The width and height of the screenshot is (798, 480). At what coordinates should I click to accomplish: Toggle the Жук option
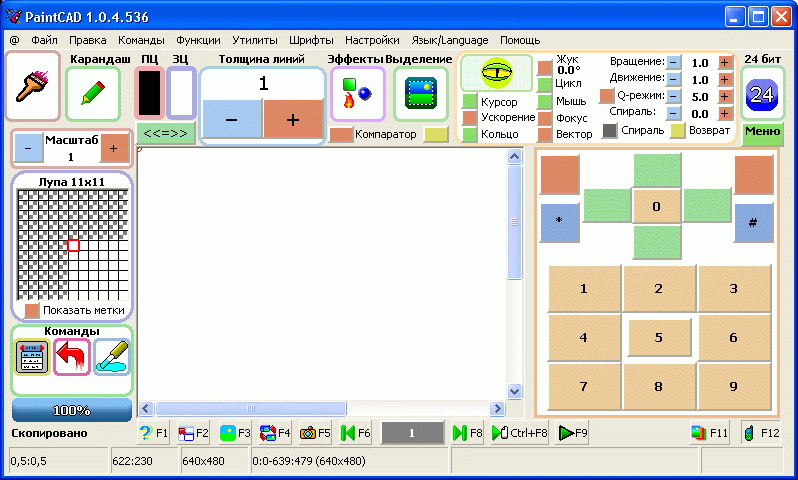545,68
